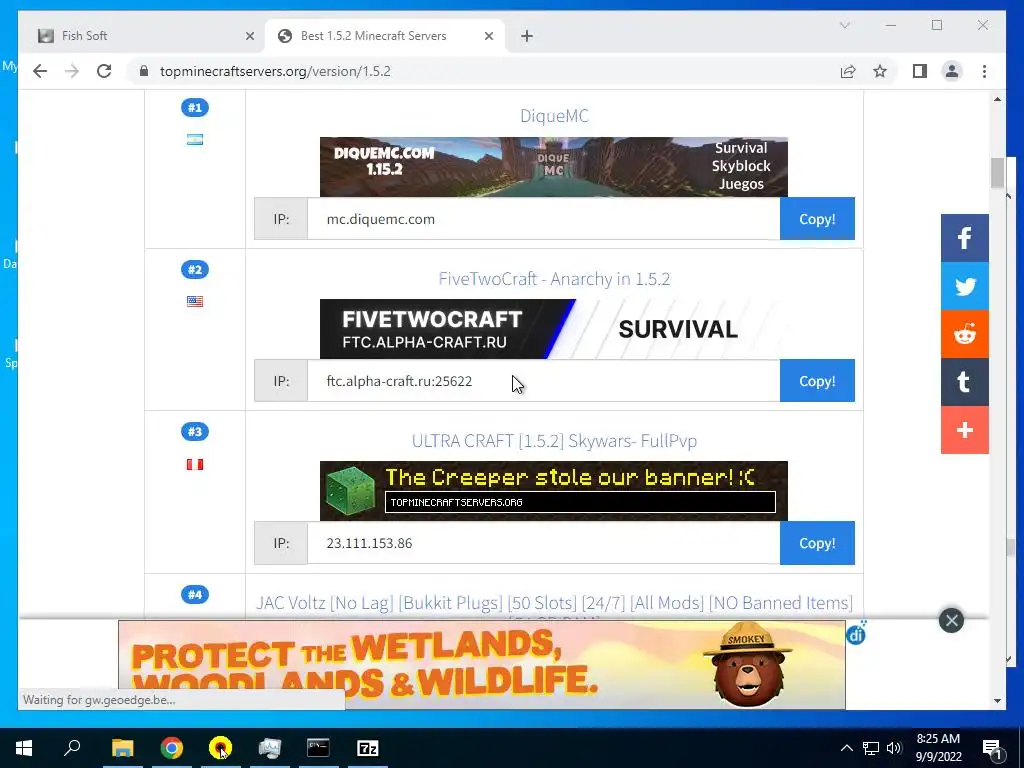The image size is (1024, 768).
Task: Click the page vertical scrollbar thumb
Action: (997, 172)
